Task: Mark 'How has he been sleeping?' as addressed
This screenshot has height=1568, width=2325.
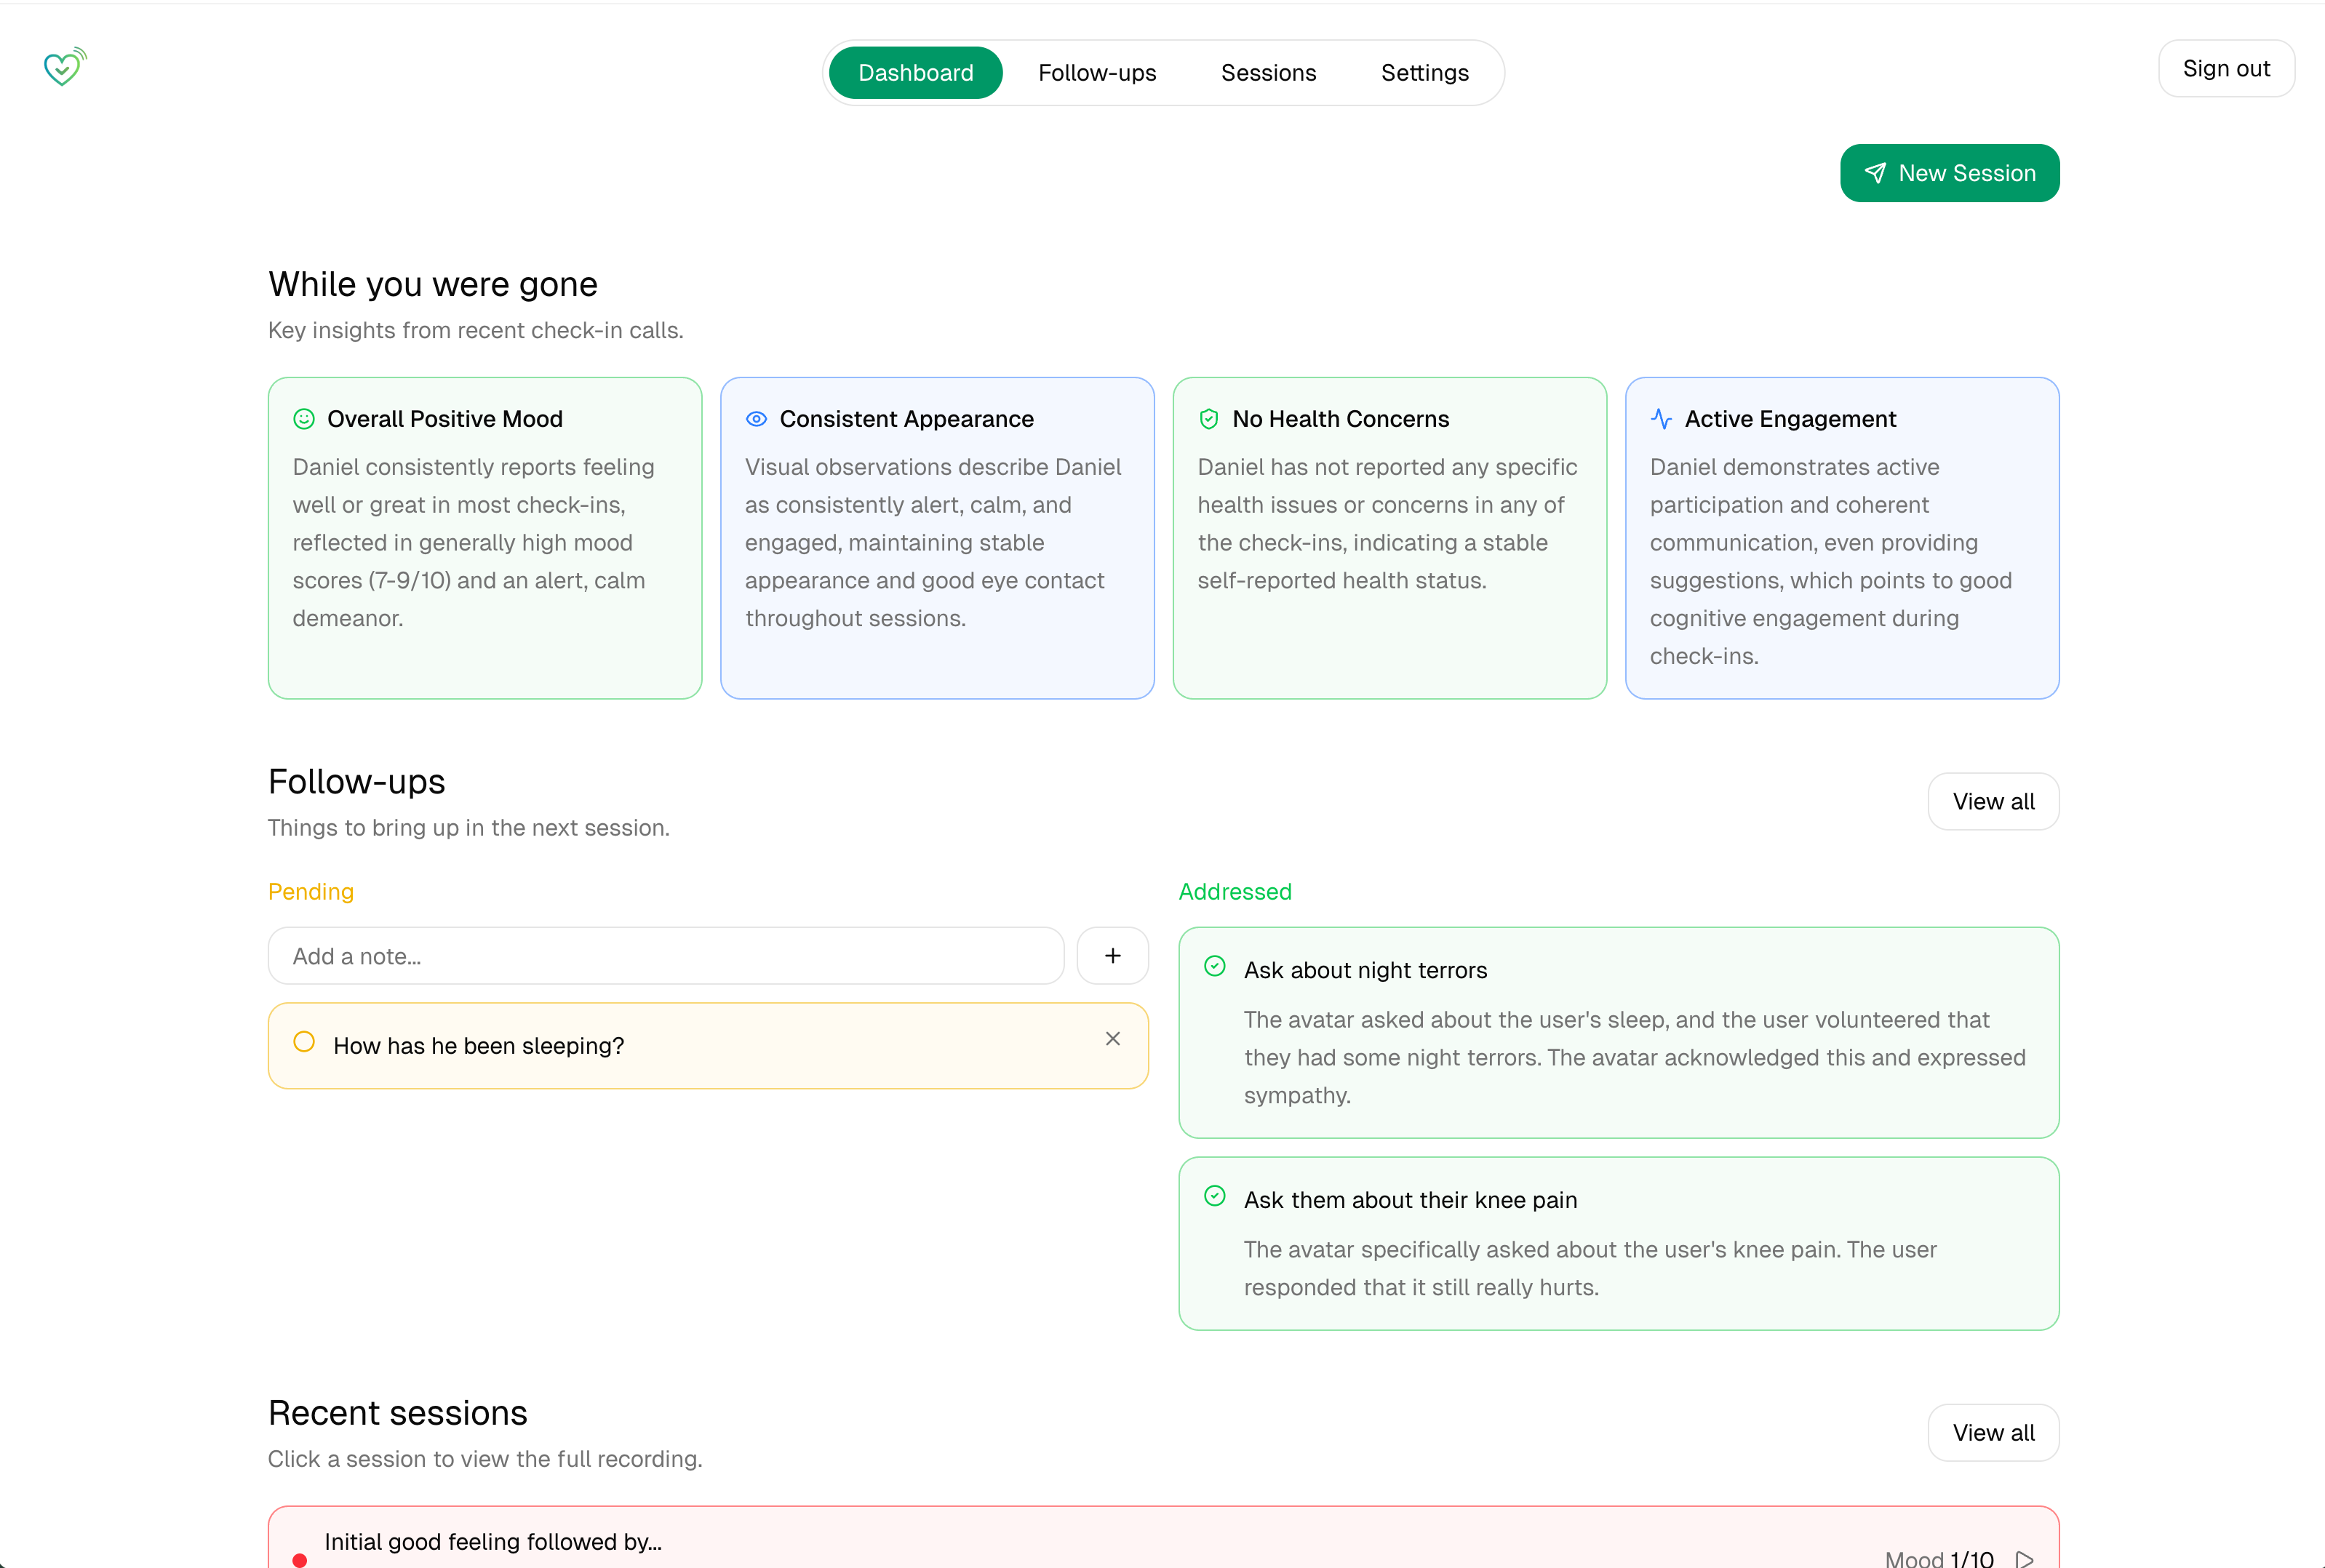Action: 304,1042
